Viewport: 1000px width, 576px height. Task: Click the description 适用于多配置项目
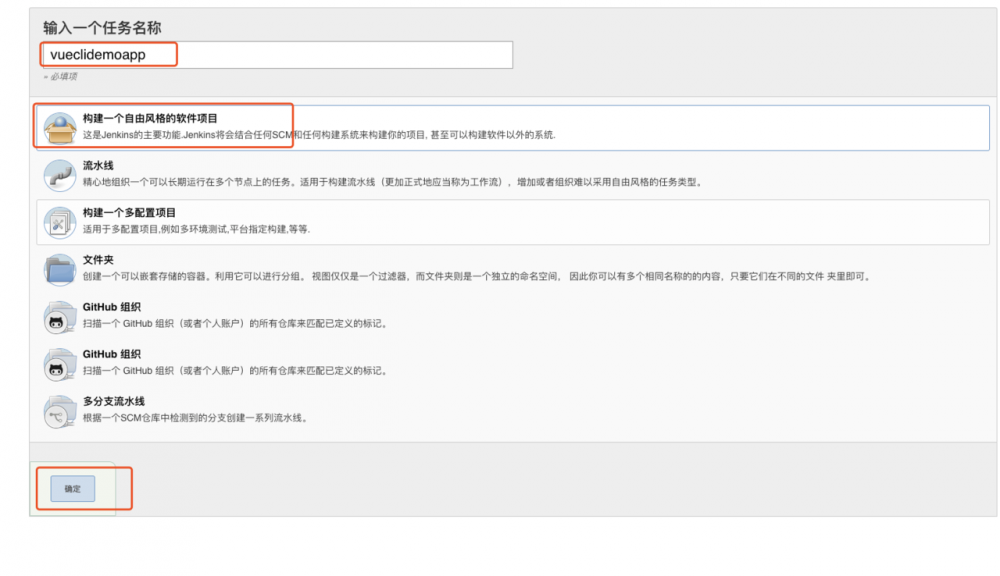tap(196, 229)
